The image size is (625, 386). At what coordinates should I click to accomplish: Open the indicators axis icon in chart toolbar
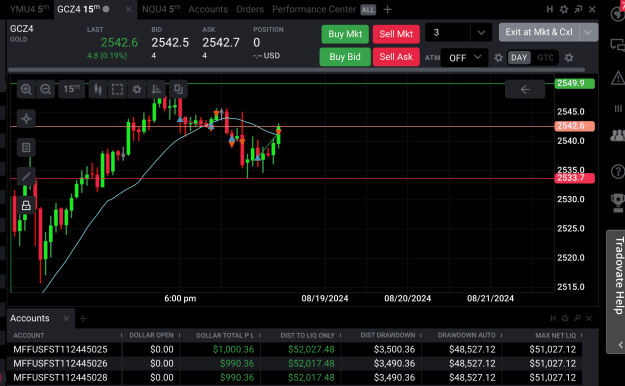click(x=156, y=89)
